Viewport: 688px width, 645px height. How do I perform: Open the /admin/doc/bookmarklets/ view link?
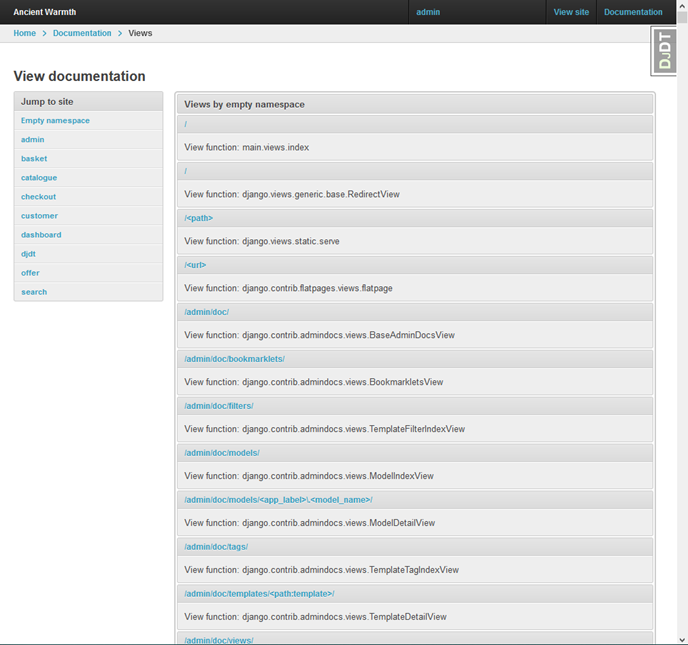(234, 359)
